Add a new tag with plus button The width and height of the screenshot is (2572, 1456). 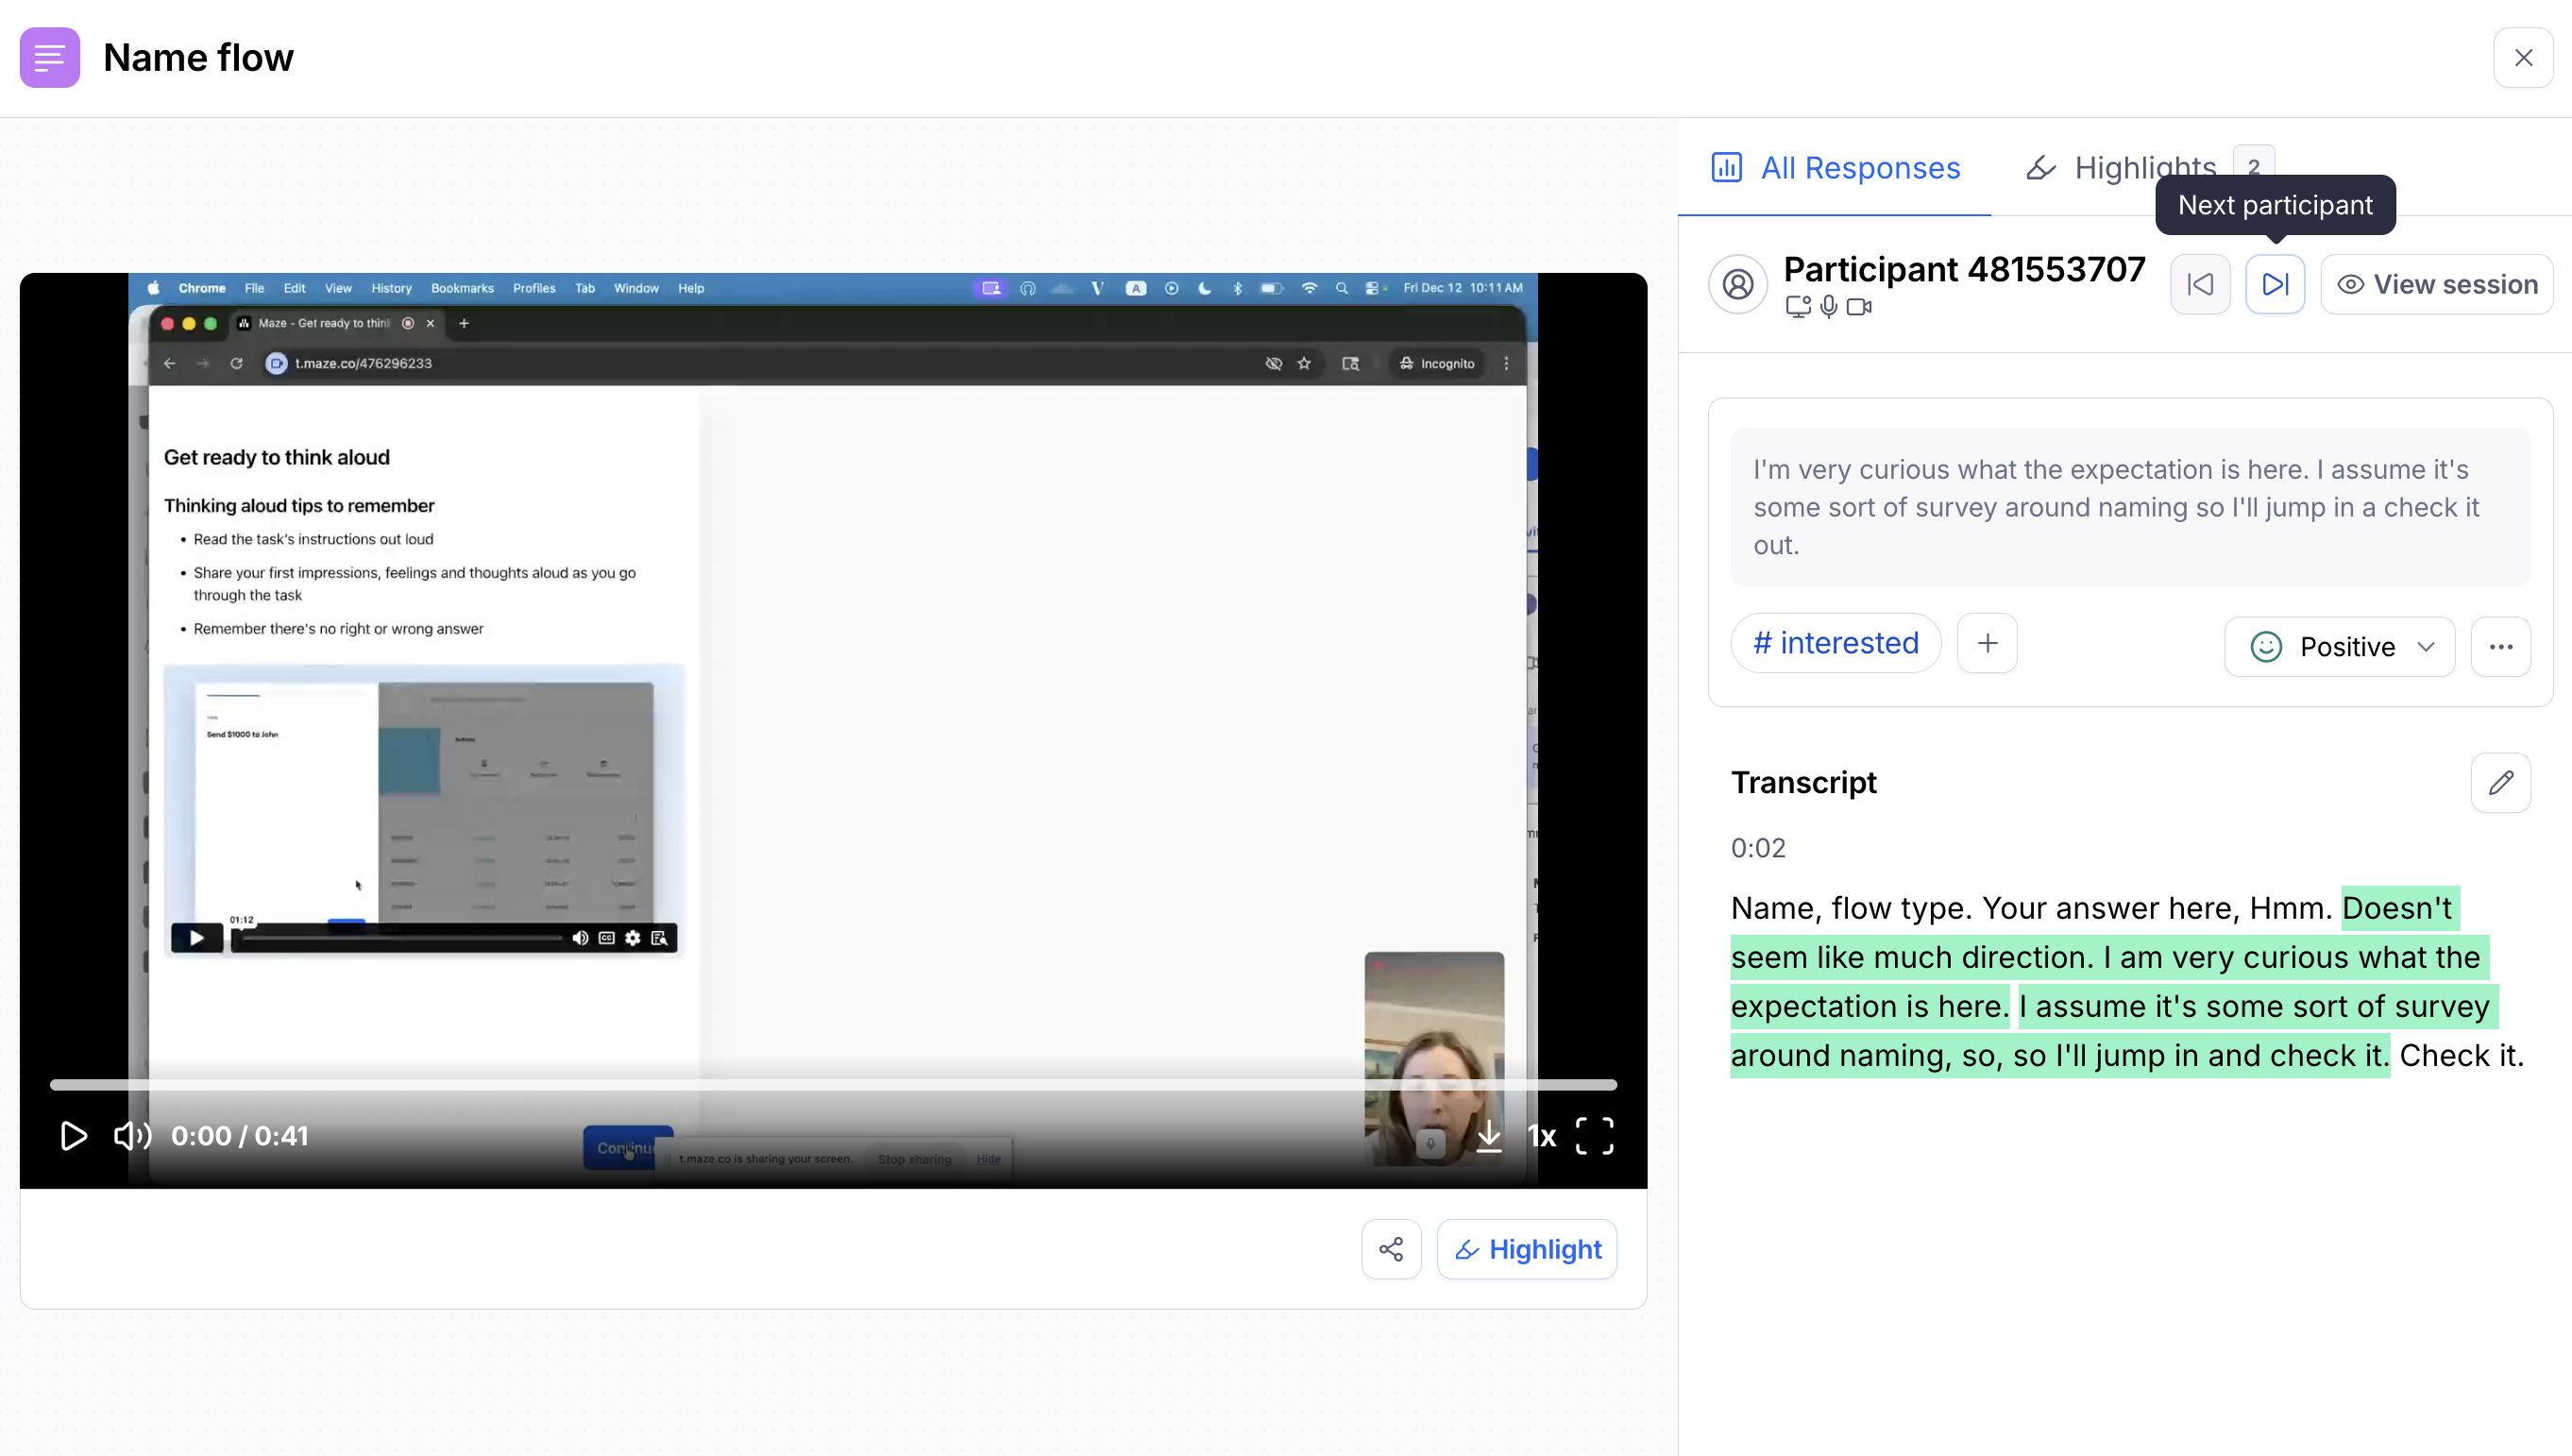tap(1987, 643)
